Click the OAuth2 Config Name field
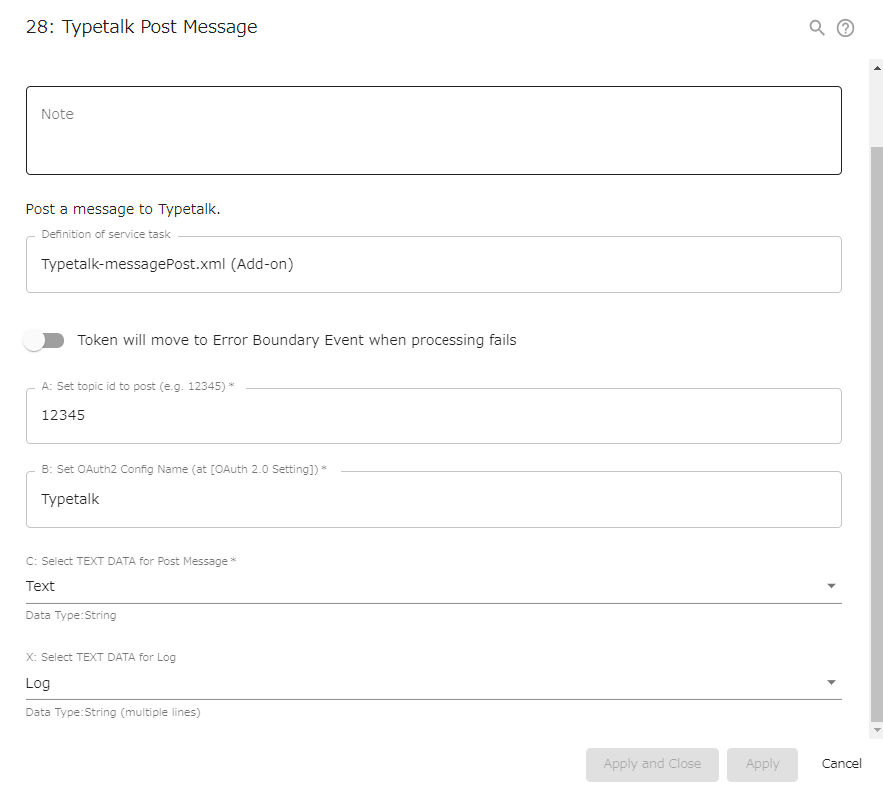 pyautogui.click(x=434, y=500)
